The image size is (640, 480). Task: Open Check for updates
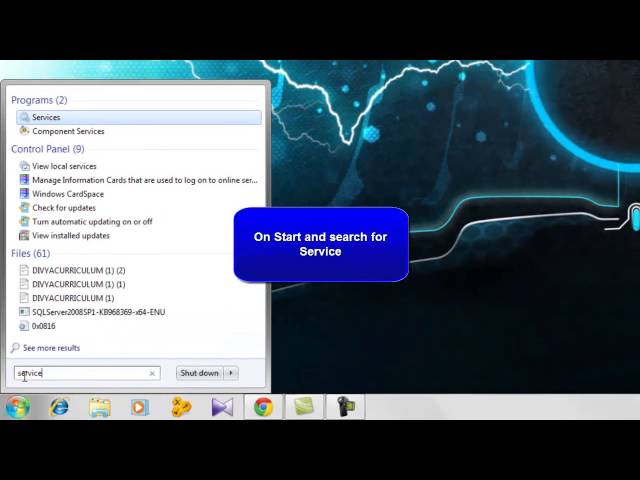tap(64, 208)
